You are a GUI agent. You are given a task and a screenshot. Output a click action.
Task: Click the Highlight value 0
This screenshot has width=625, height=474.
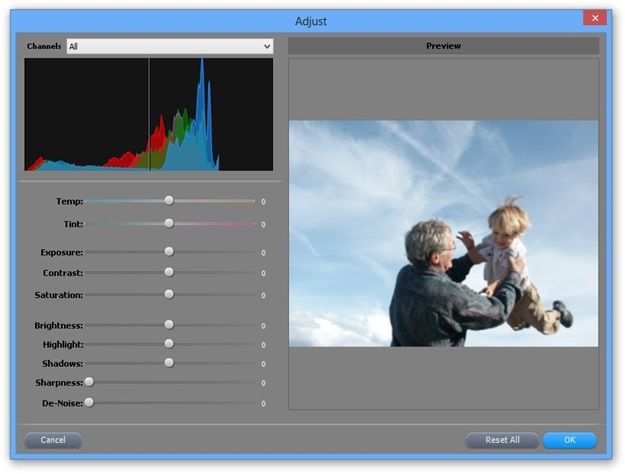tap(263, 345)
